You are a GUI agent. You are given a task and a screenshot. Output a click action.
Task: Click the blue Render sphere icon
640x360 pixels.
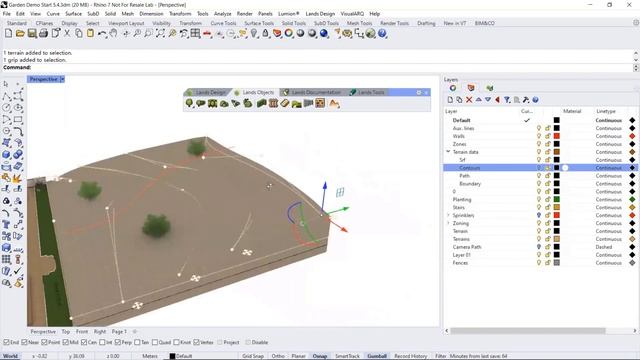click(324, 33)
